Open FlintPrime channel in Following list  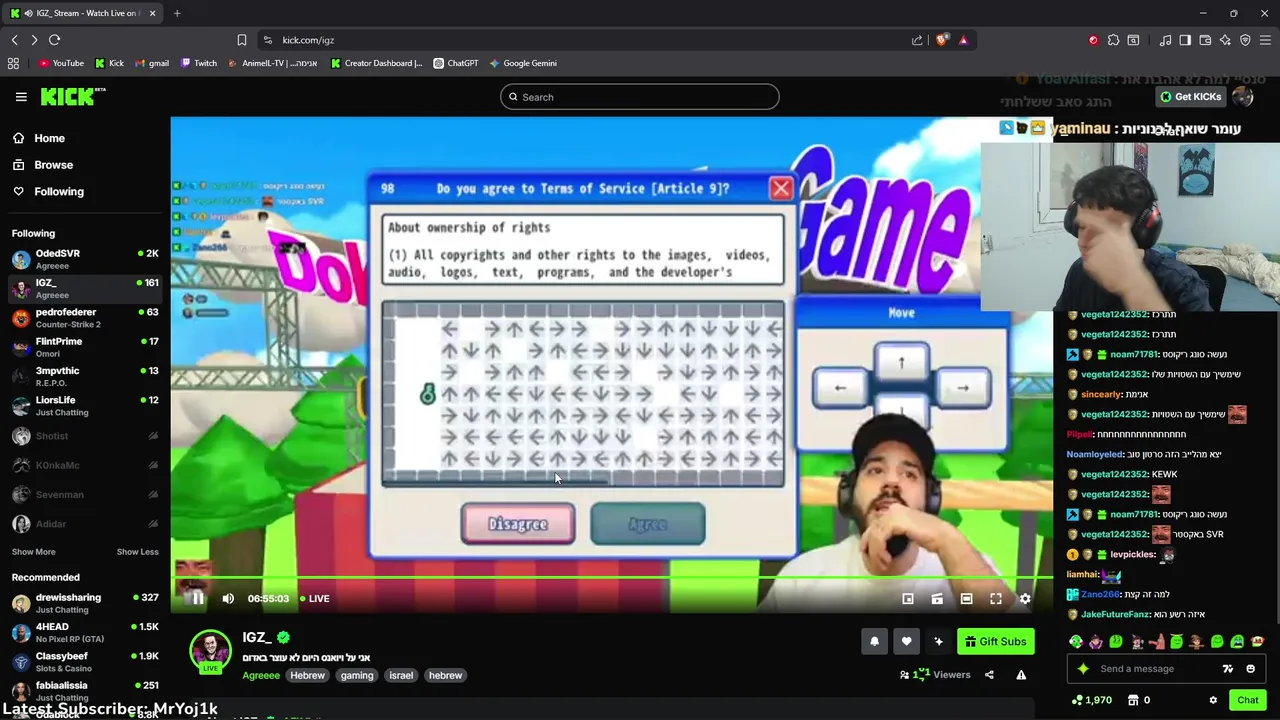(x=85, y=347)
